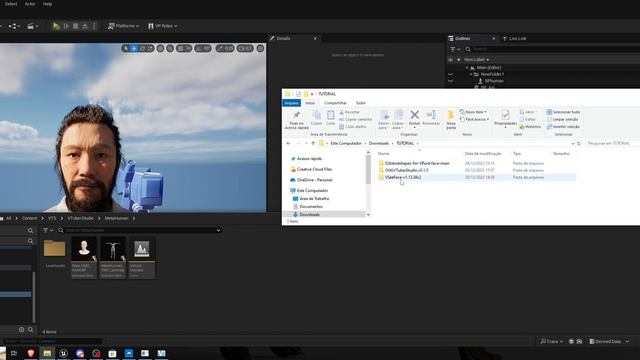Switch to the Details panel tab
Viewport: 640px width, 360px height.
coord(284,38)
